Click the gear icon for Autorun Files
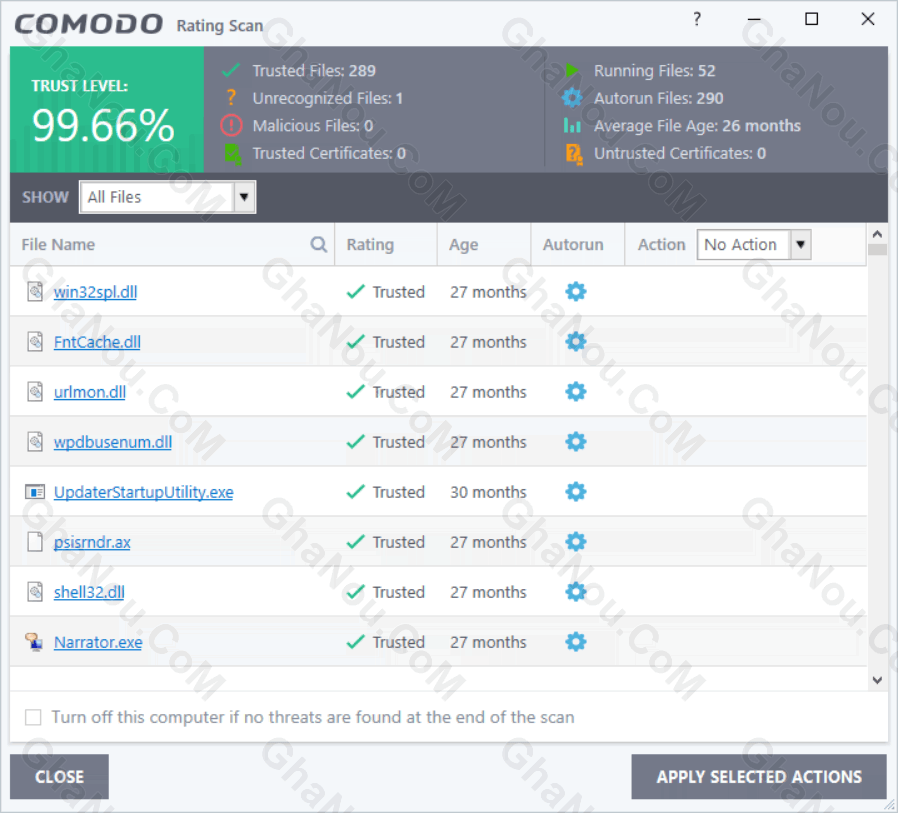 pos(572,98)
